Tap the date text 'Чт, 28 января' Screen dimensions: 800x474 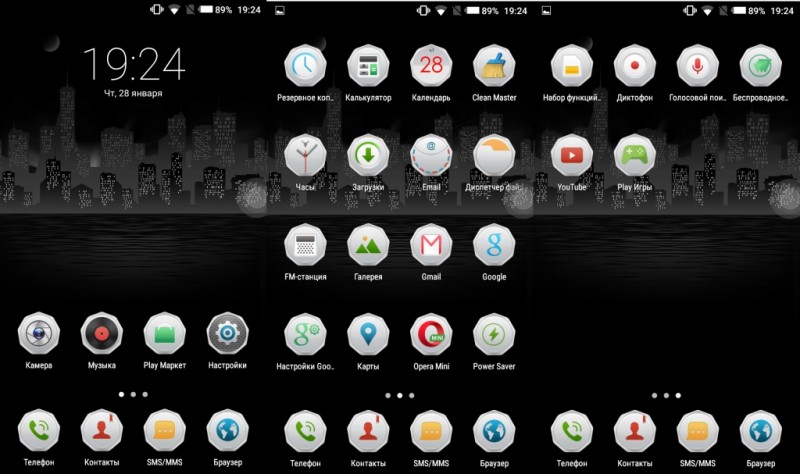tap(133, 93)
